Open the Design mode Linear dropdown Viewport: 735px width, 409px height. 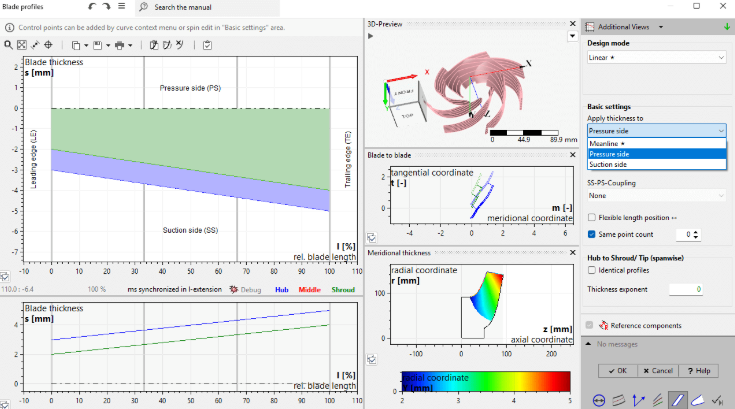coord(656,58)
